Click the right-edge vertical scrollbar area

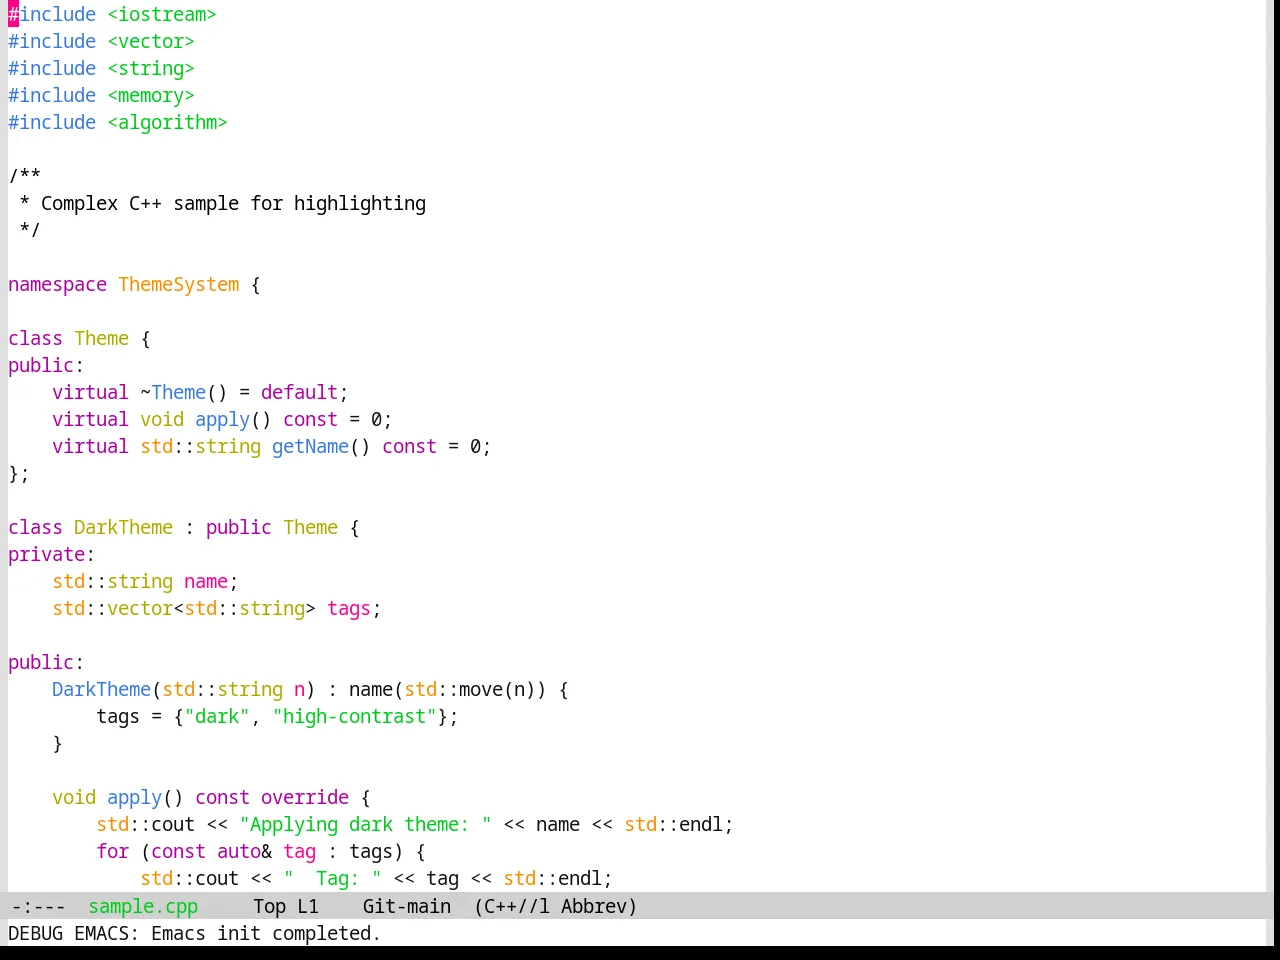[1272, 446]
